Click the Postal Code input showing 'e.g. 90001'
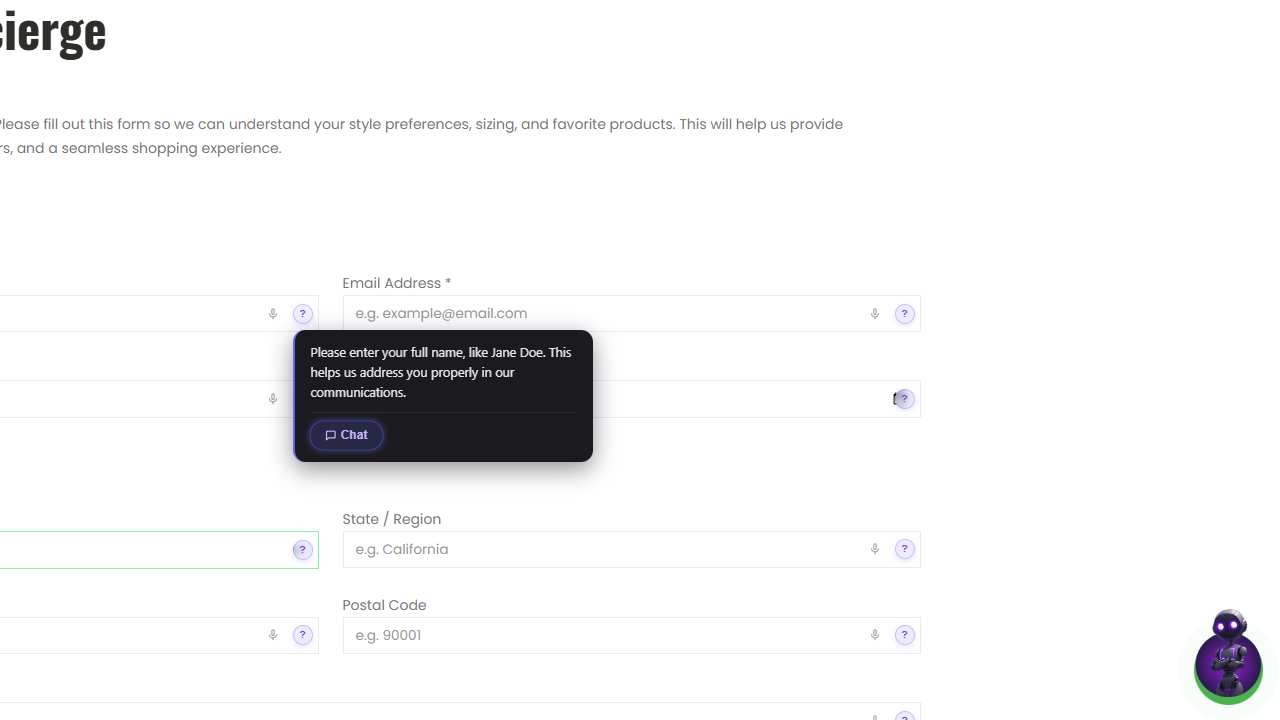Viewport: 1280px width, 720px height. (600, 635)
